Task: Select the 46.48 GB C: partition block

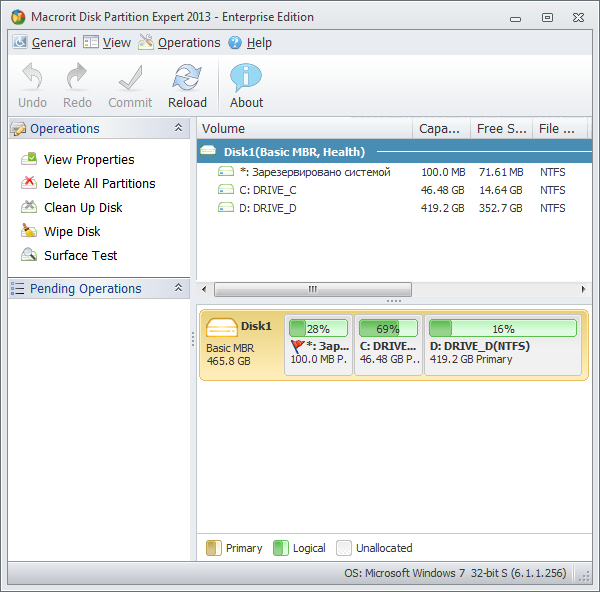Action: tap(388, 345)
